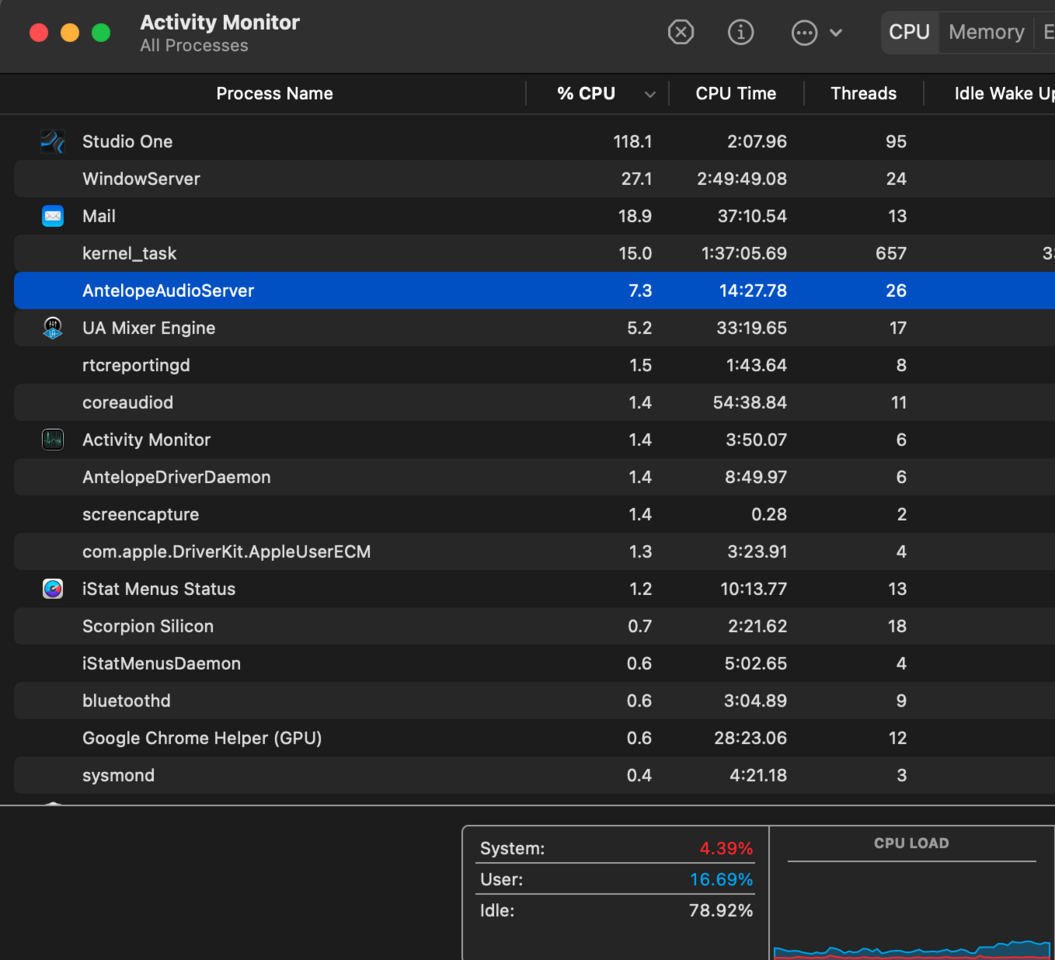Click the Mail envelope icon
Image resolution: width=1055 pixels, height=960 pixels.
coord(52,216)
